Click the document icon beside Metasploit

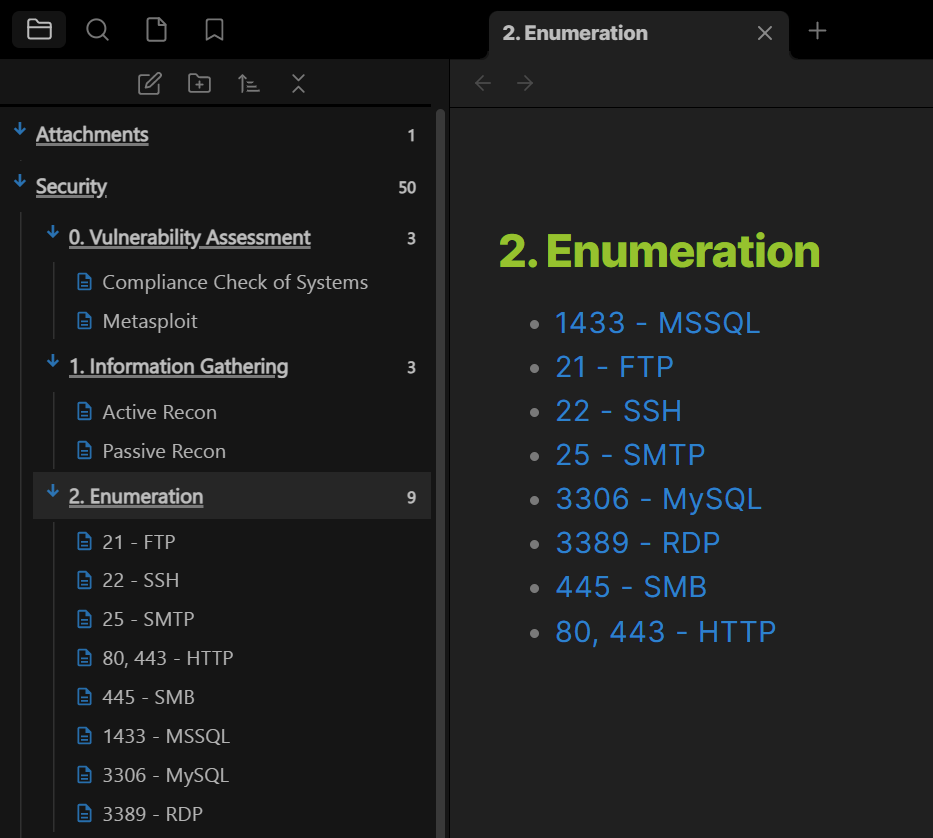tap(84, 321)
